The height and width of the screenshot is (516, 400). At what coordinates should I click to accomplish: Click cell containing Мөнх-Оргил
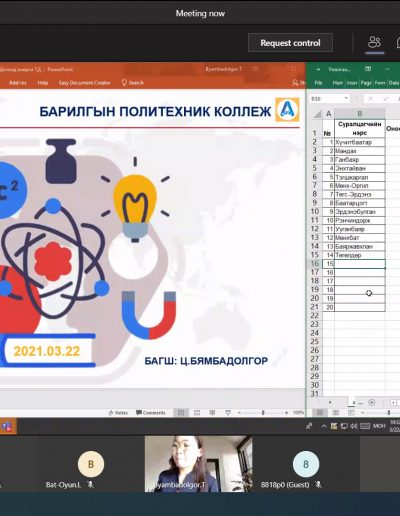(360, 186)
